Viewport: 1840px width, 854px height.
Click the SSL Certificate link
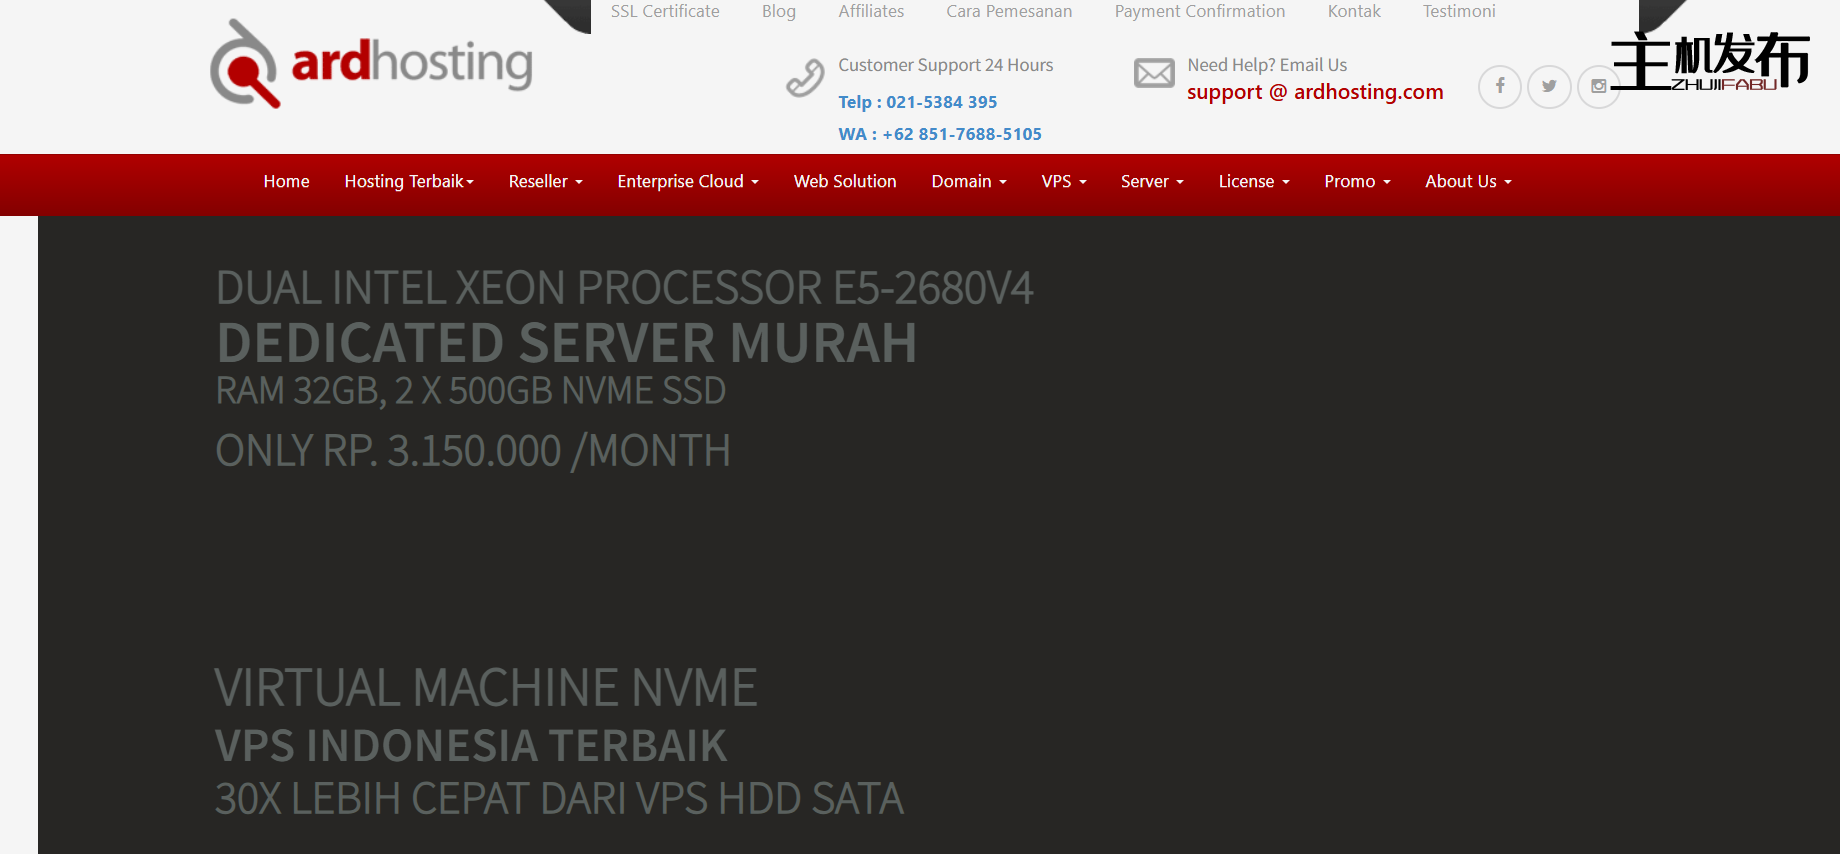(x=665, y=11)
